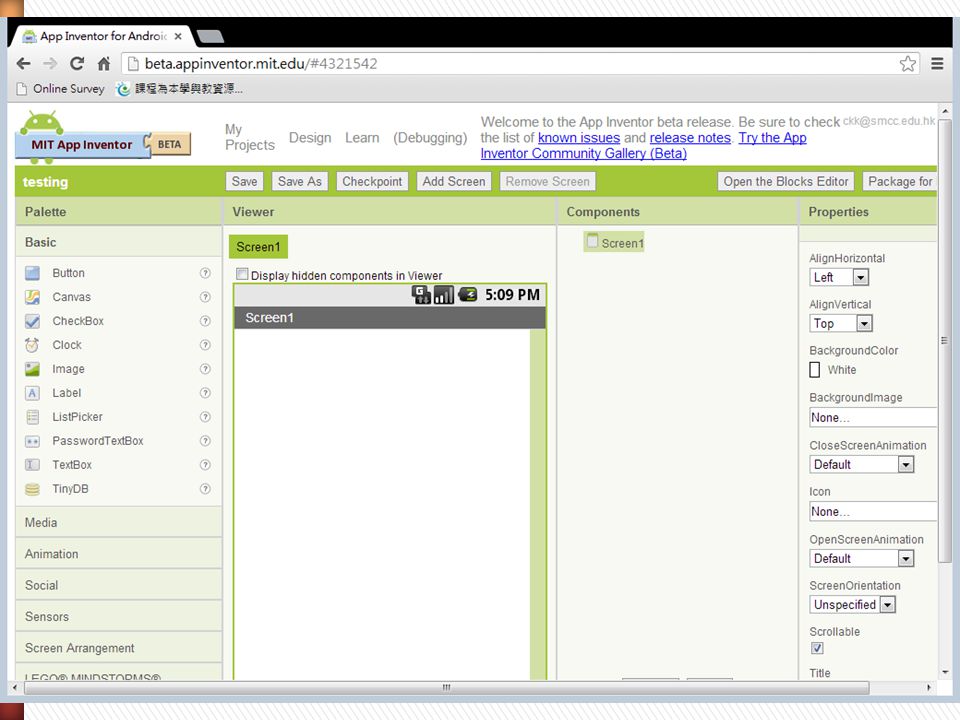
Task: Select the Canvas component icon
Action: click(x=32, y=297)
